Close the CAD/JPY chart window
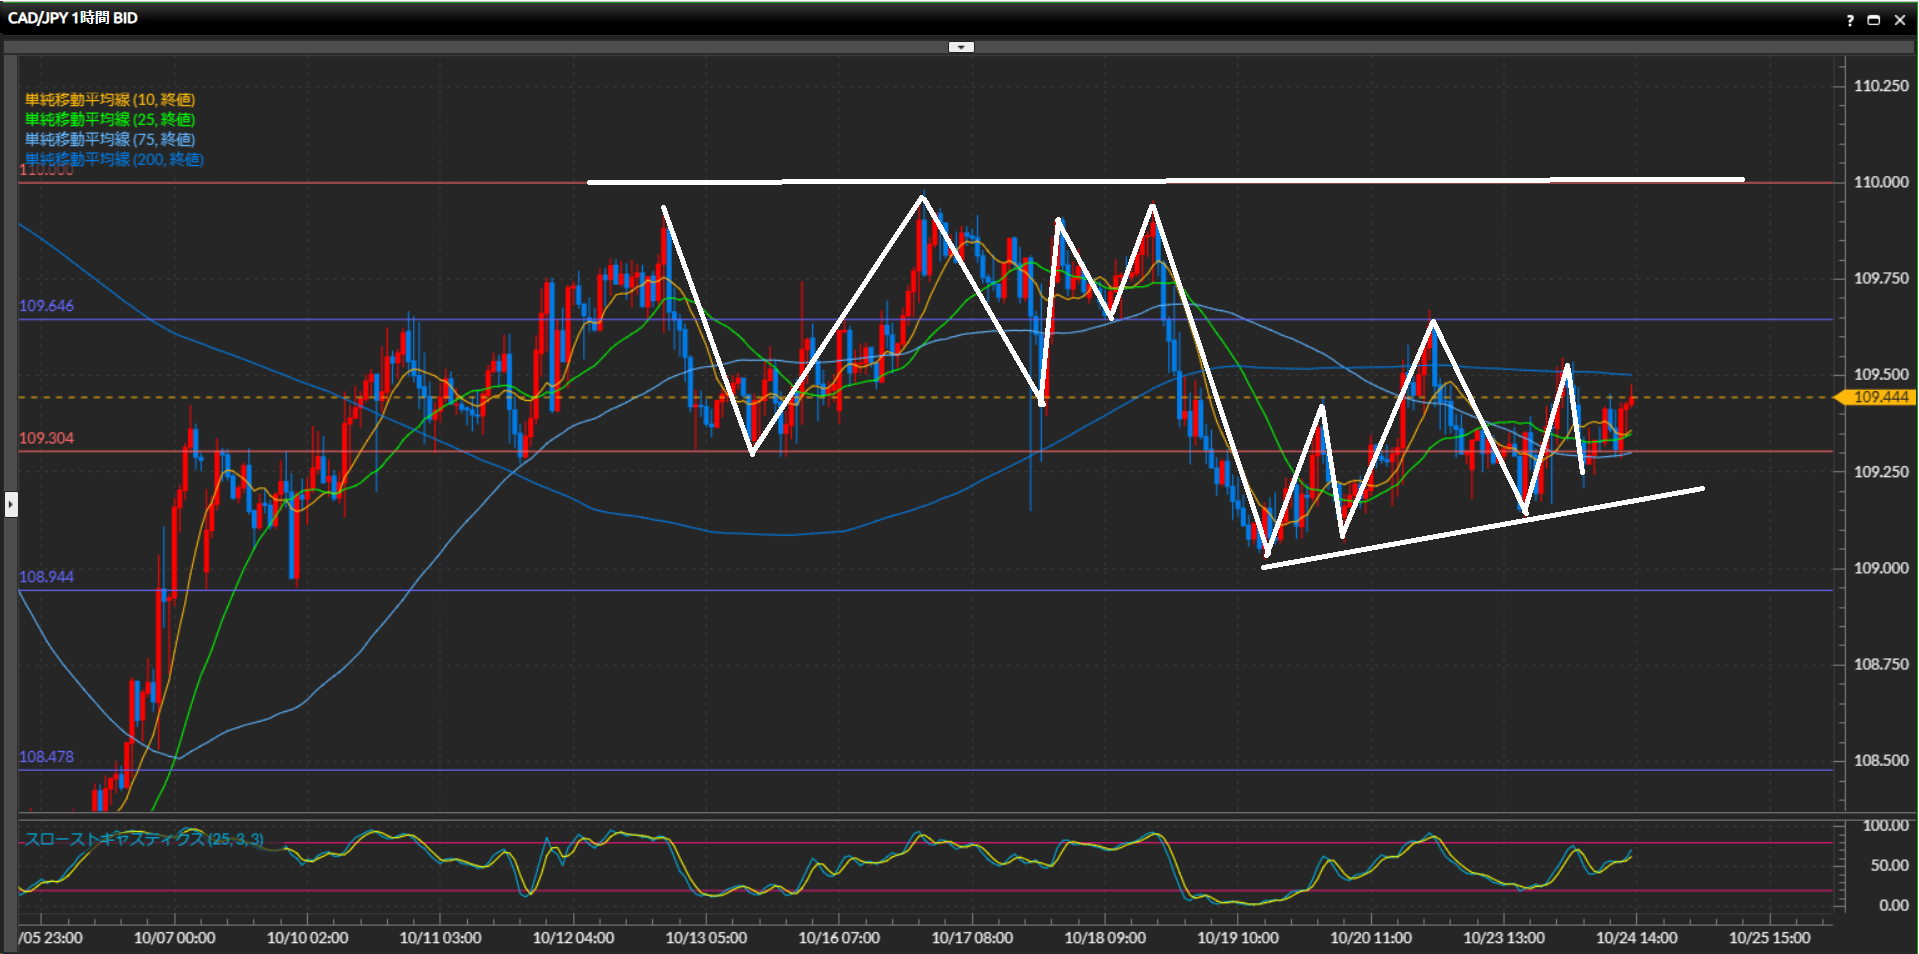 pyautogui.click(x=1900, y=20)
